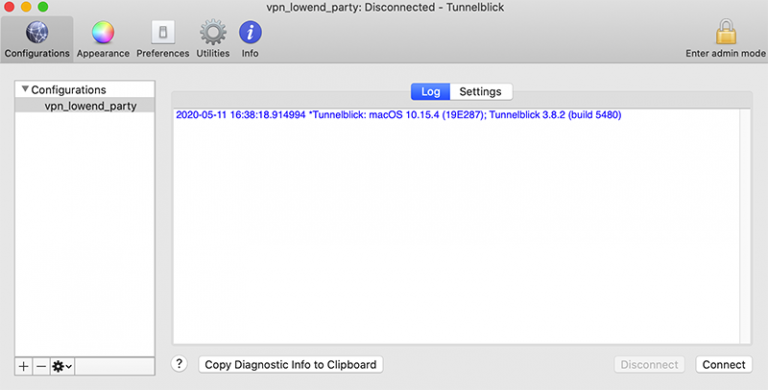
Task: Click Copy Diagnostic Info to Clipboard
Action: [290, 365]
